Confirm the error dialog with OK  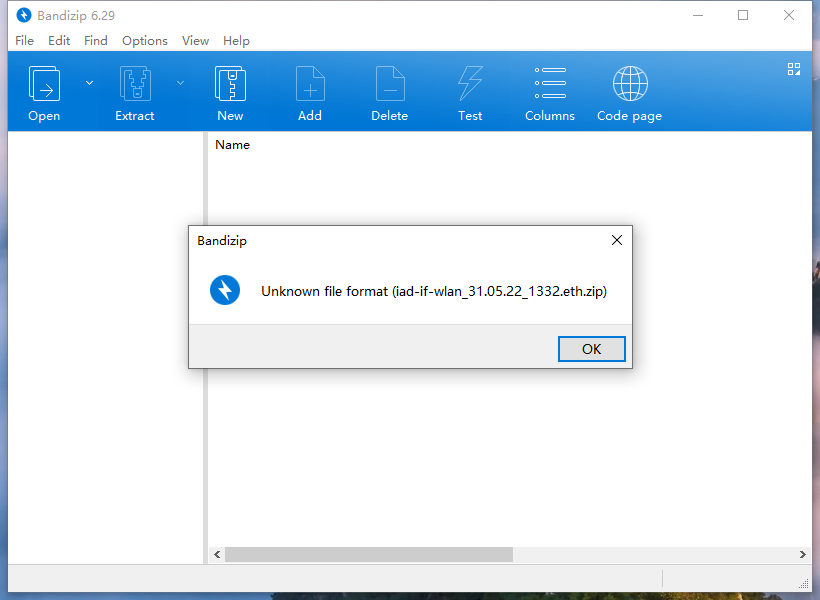(591, 349)
